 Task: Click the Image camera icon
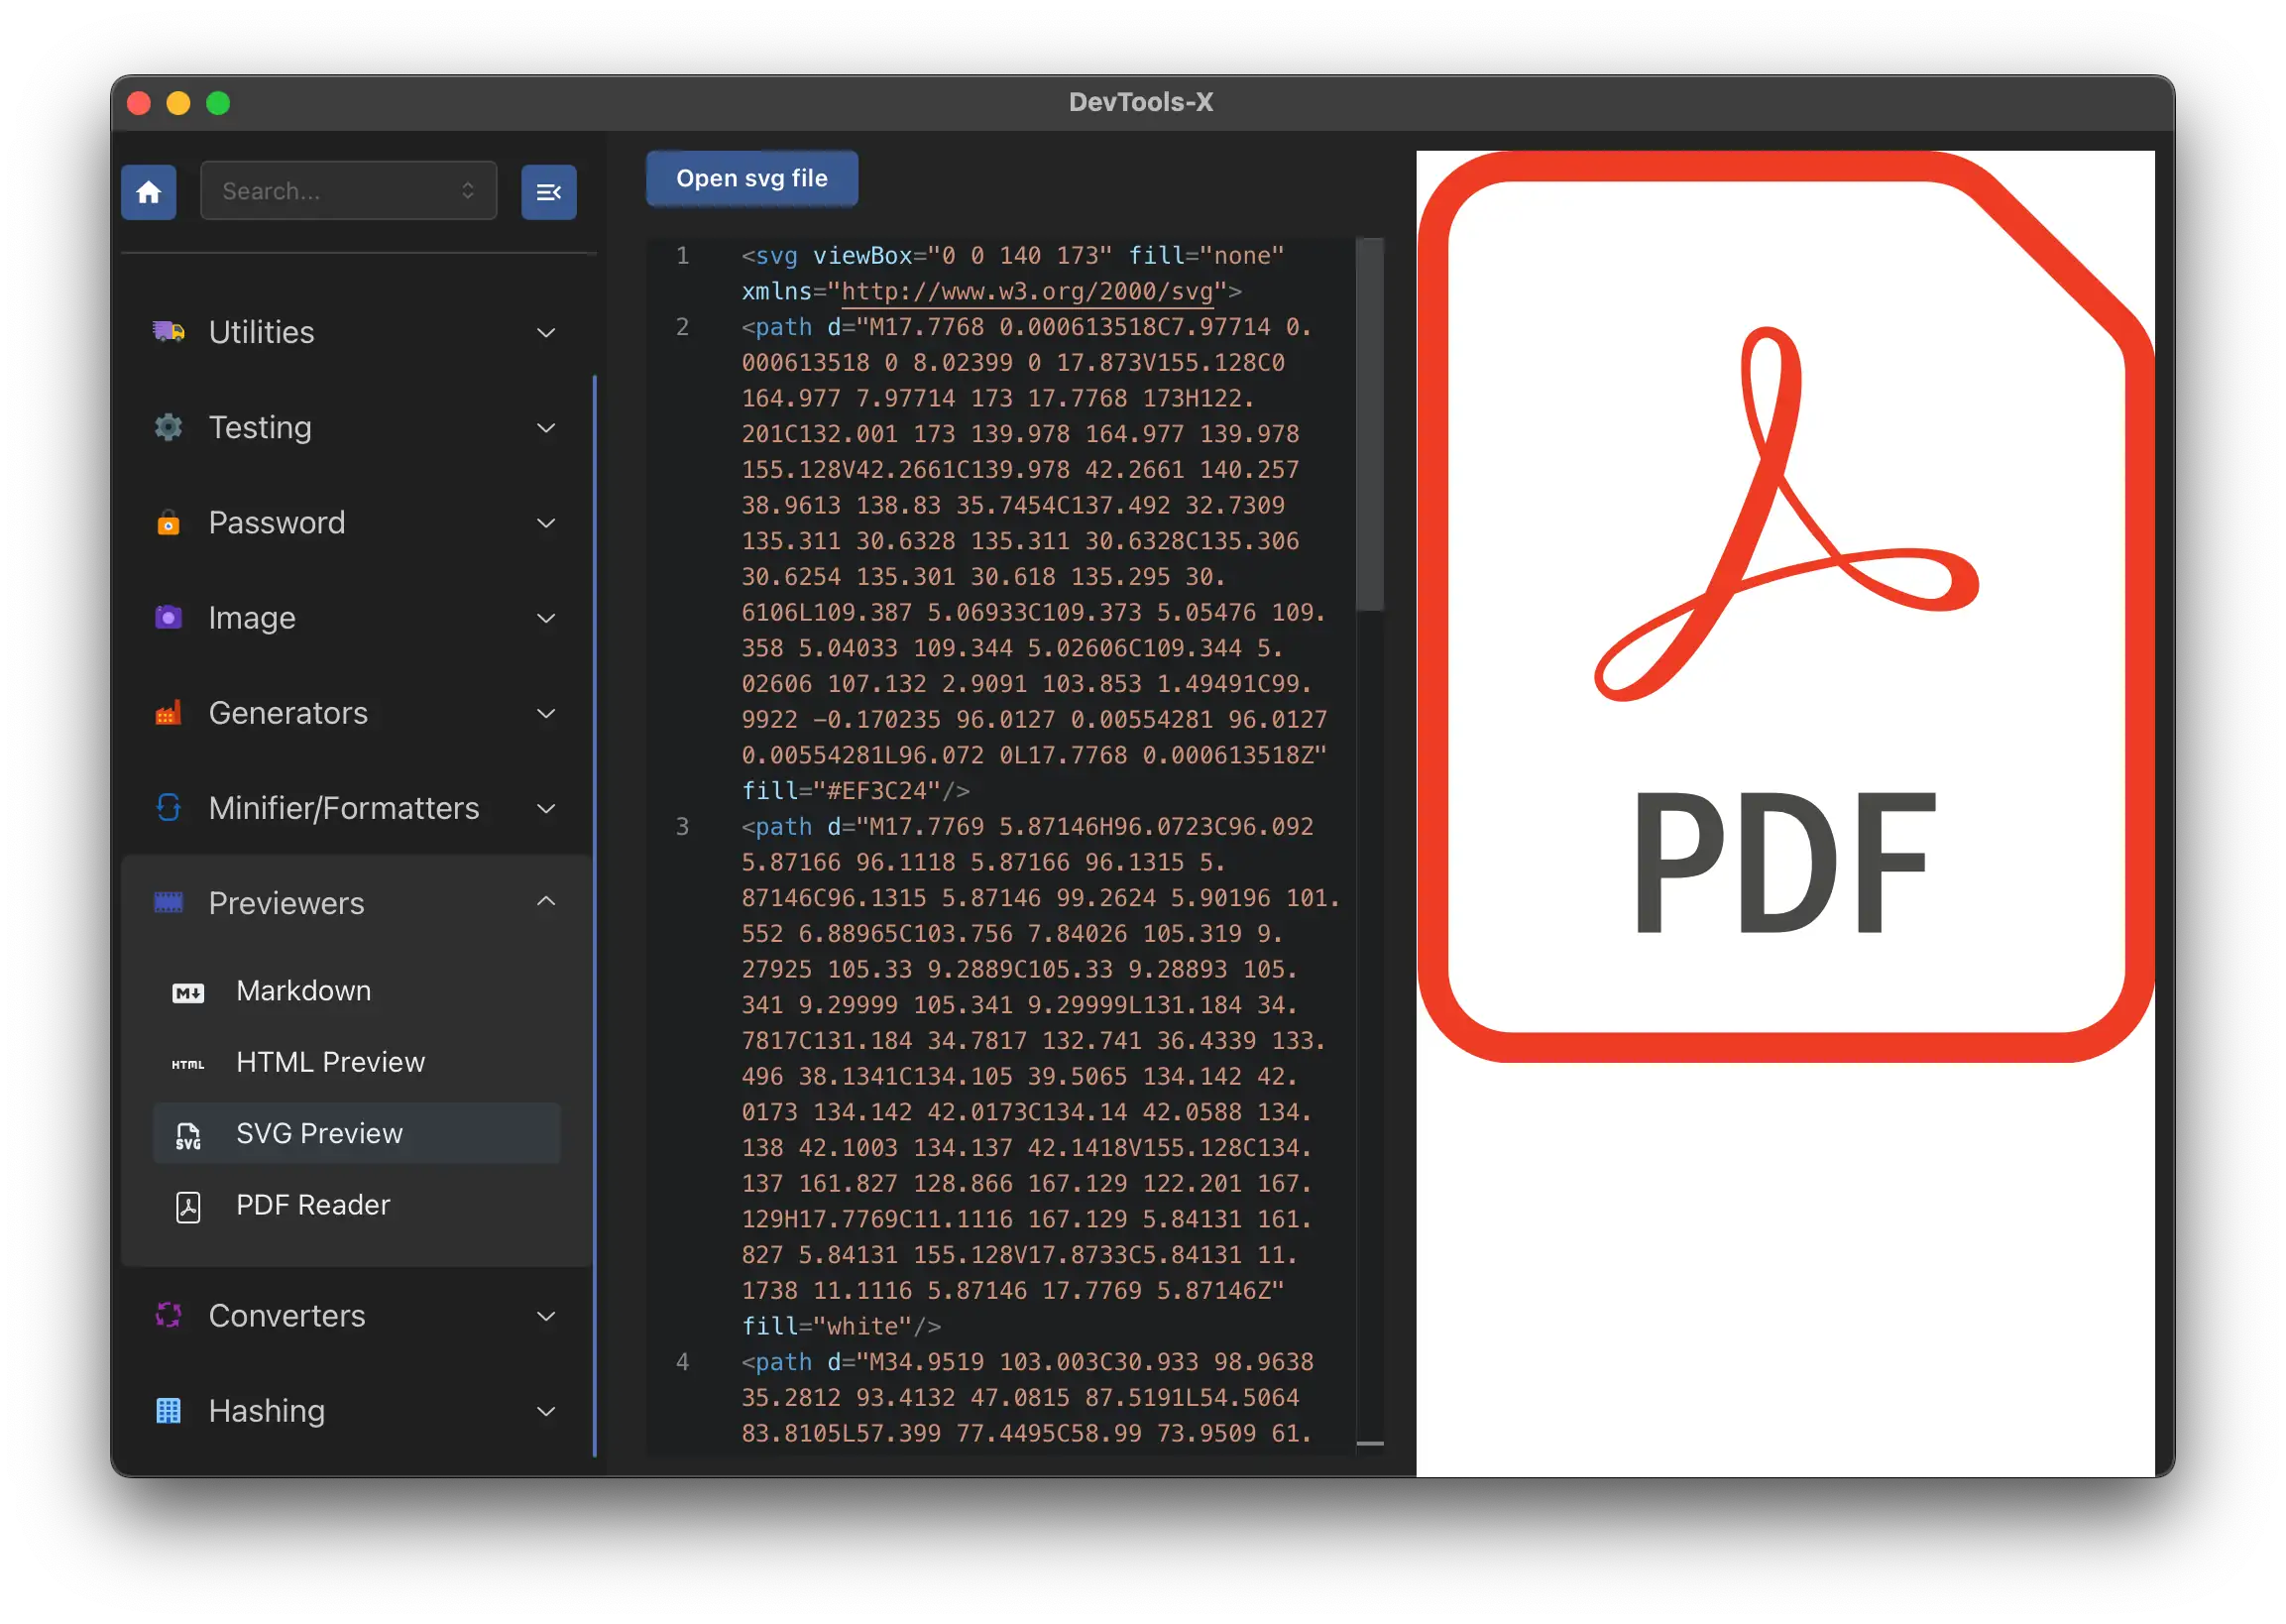168,617
